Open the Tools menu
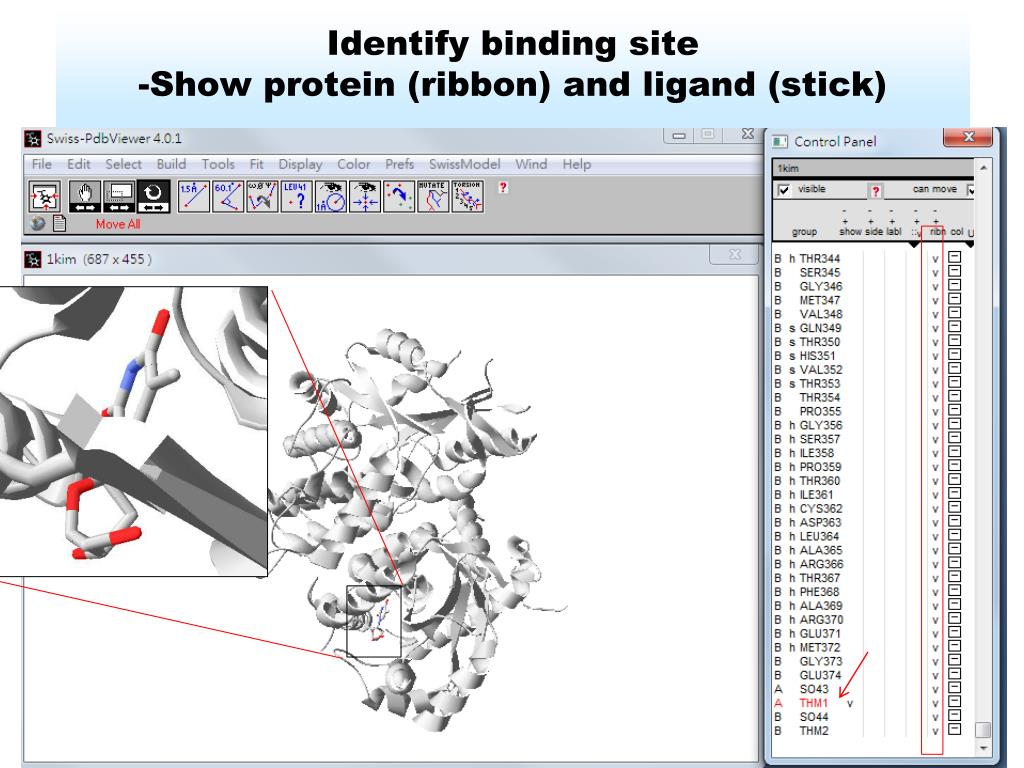1024x768 pixels. (218, 164)
